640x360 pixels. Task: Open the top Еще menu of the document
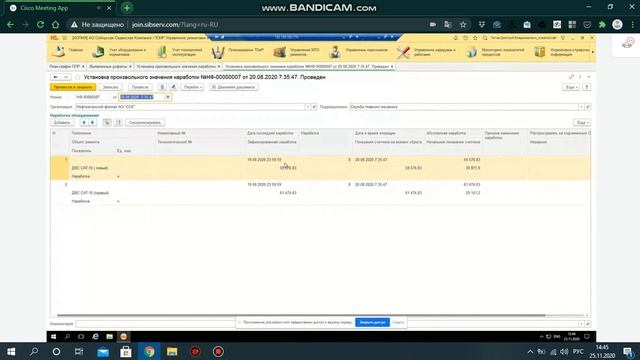[x=571, y=87]
